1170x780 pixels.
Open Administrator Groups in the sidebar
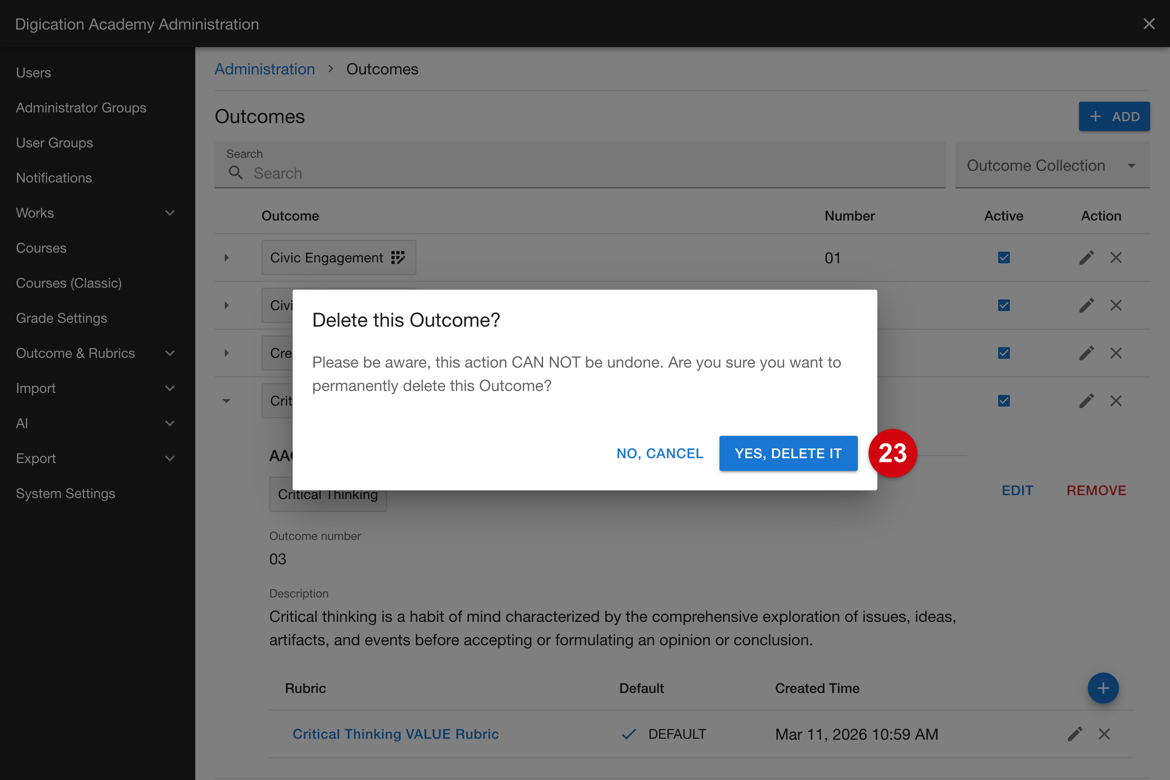coord(81,107)
